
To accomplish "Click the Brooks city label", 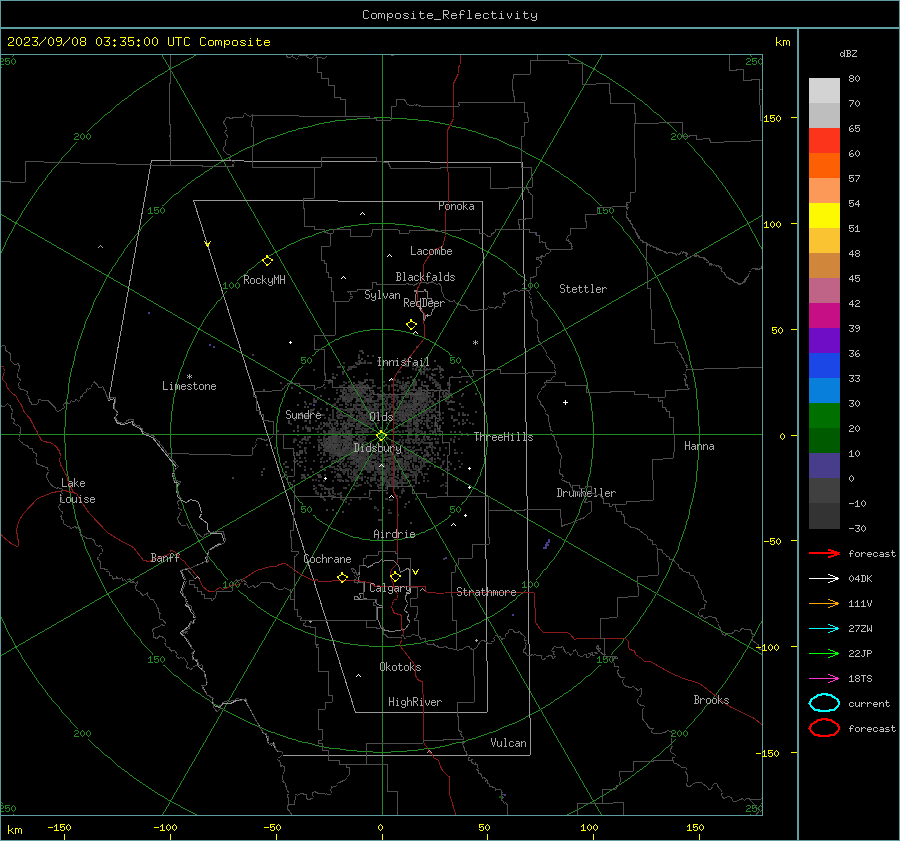I will (x=711, y=700).
